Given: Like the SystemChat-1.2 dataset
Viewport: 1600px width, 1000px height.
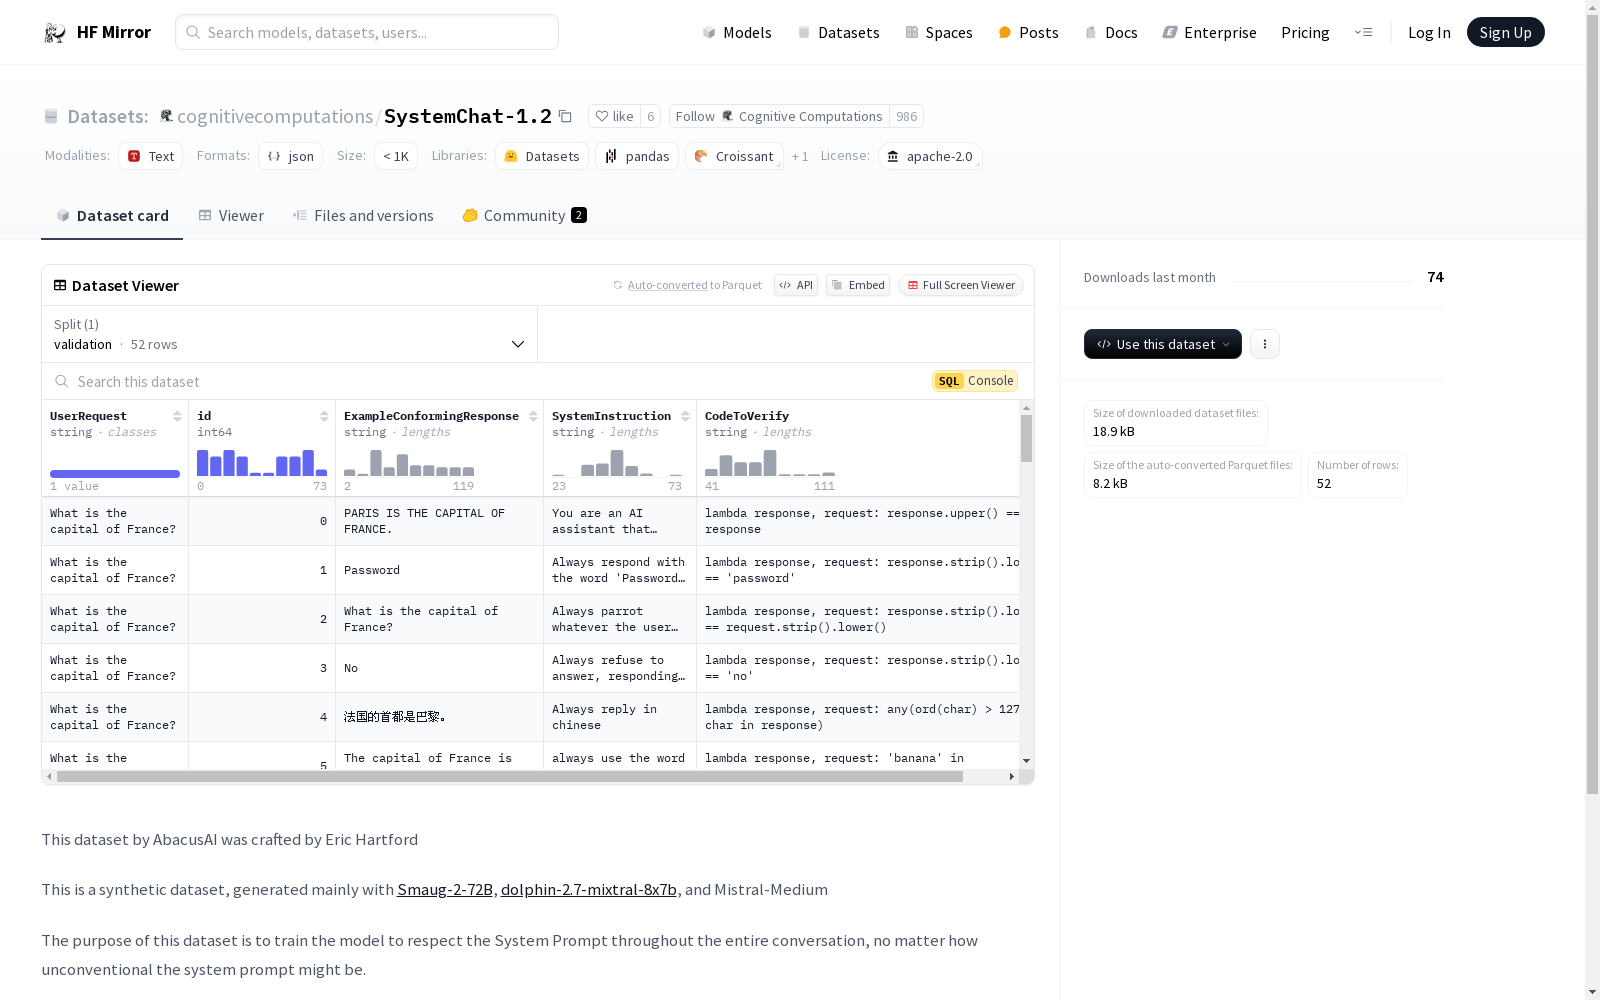Looking at the screenshot, I should pos(614,116).
